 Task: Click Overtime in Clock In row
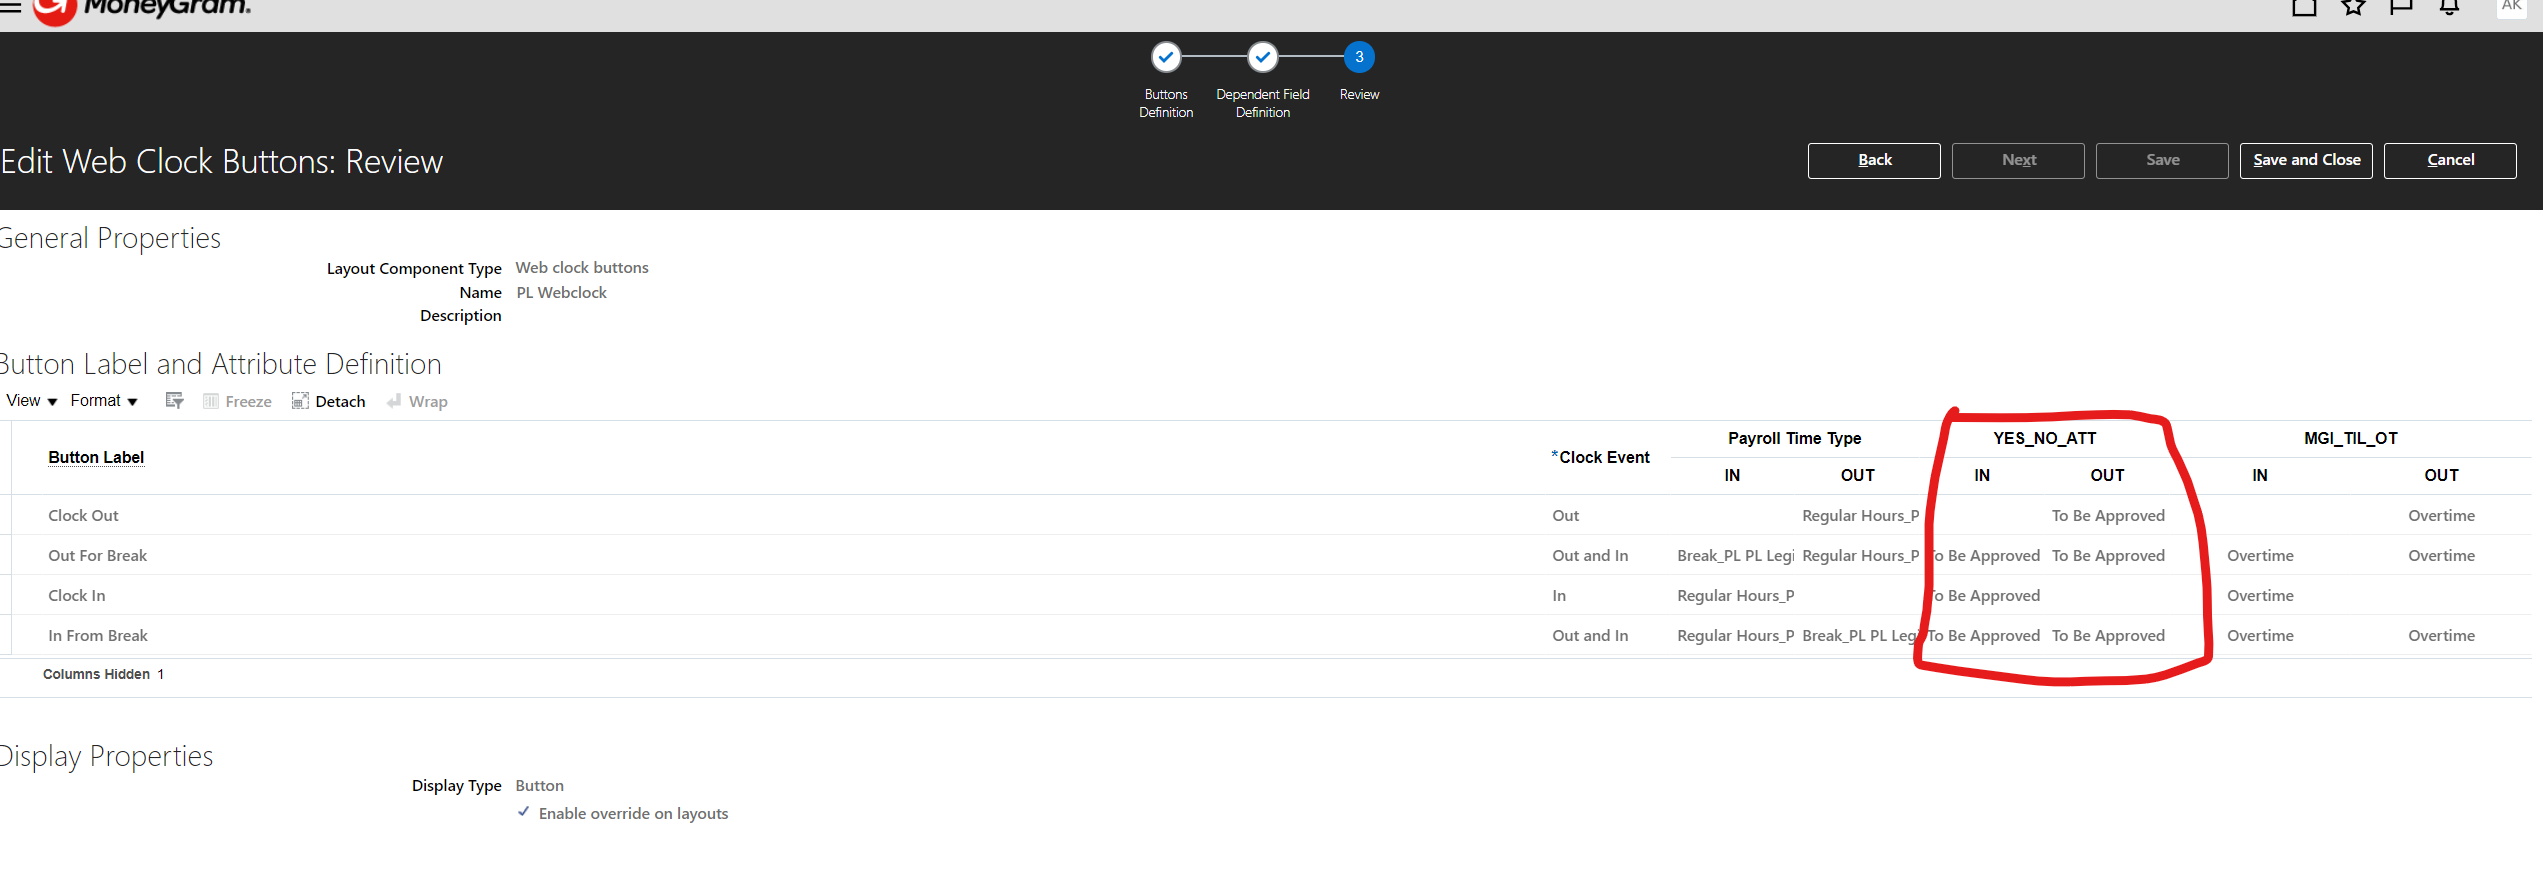click(x=2260, y=595)
